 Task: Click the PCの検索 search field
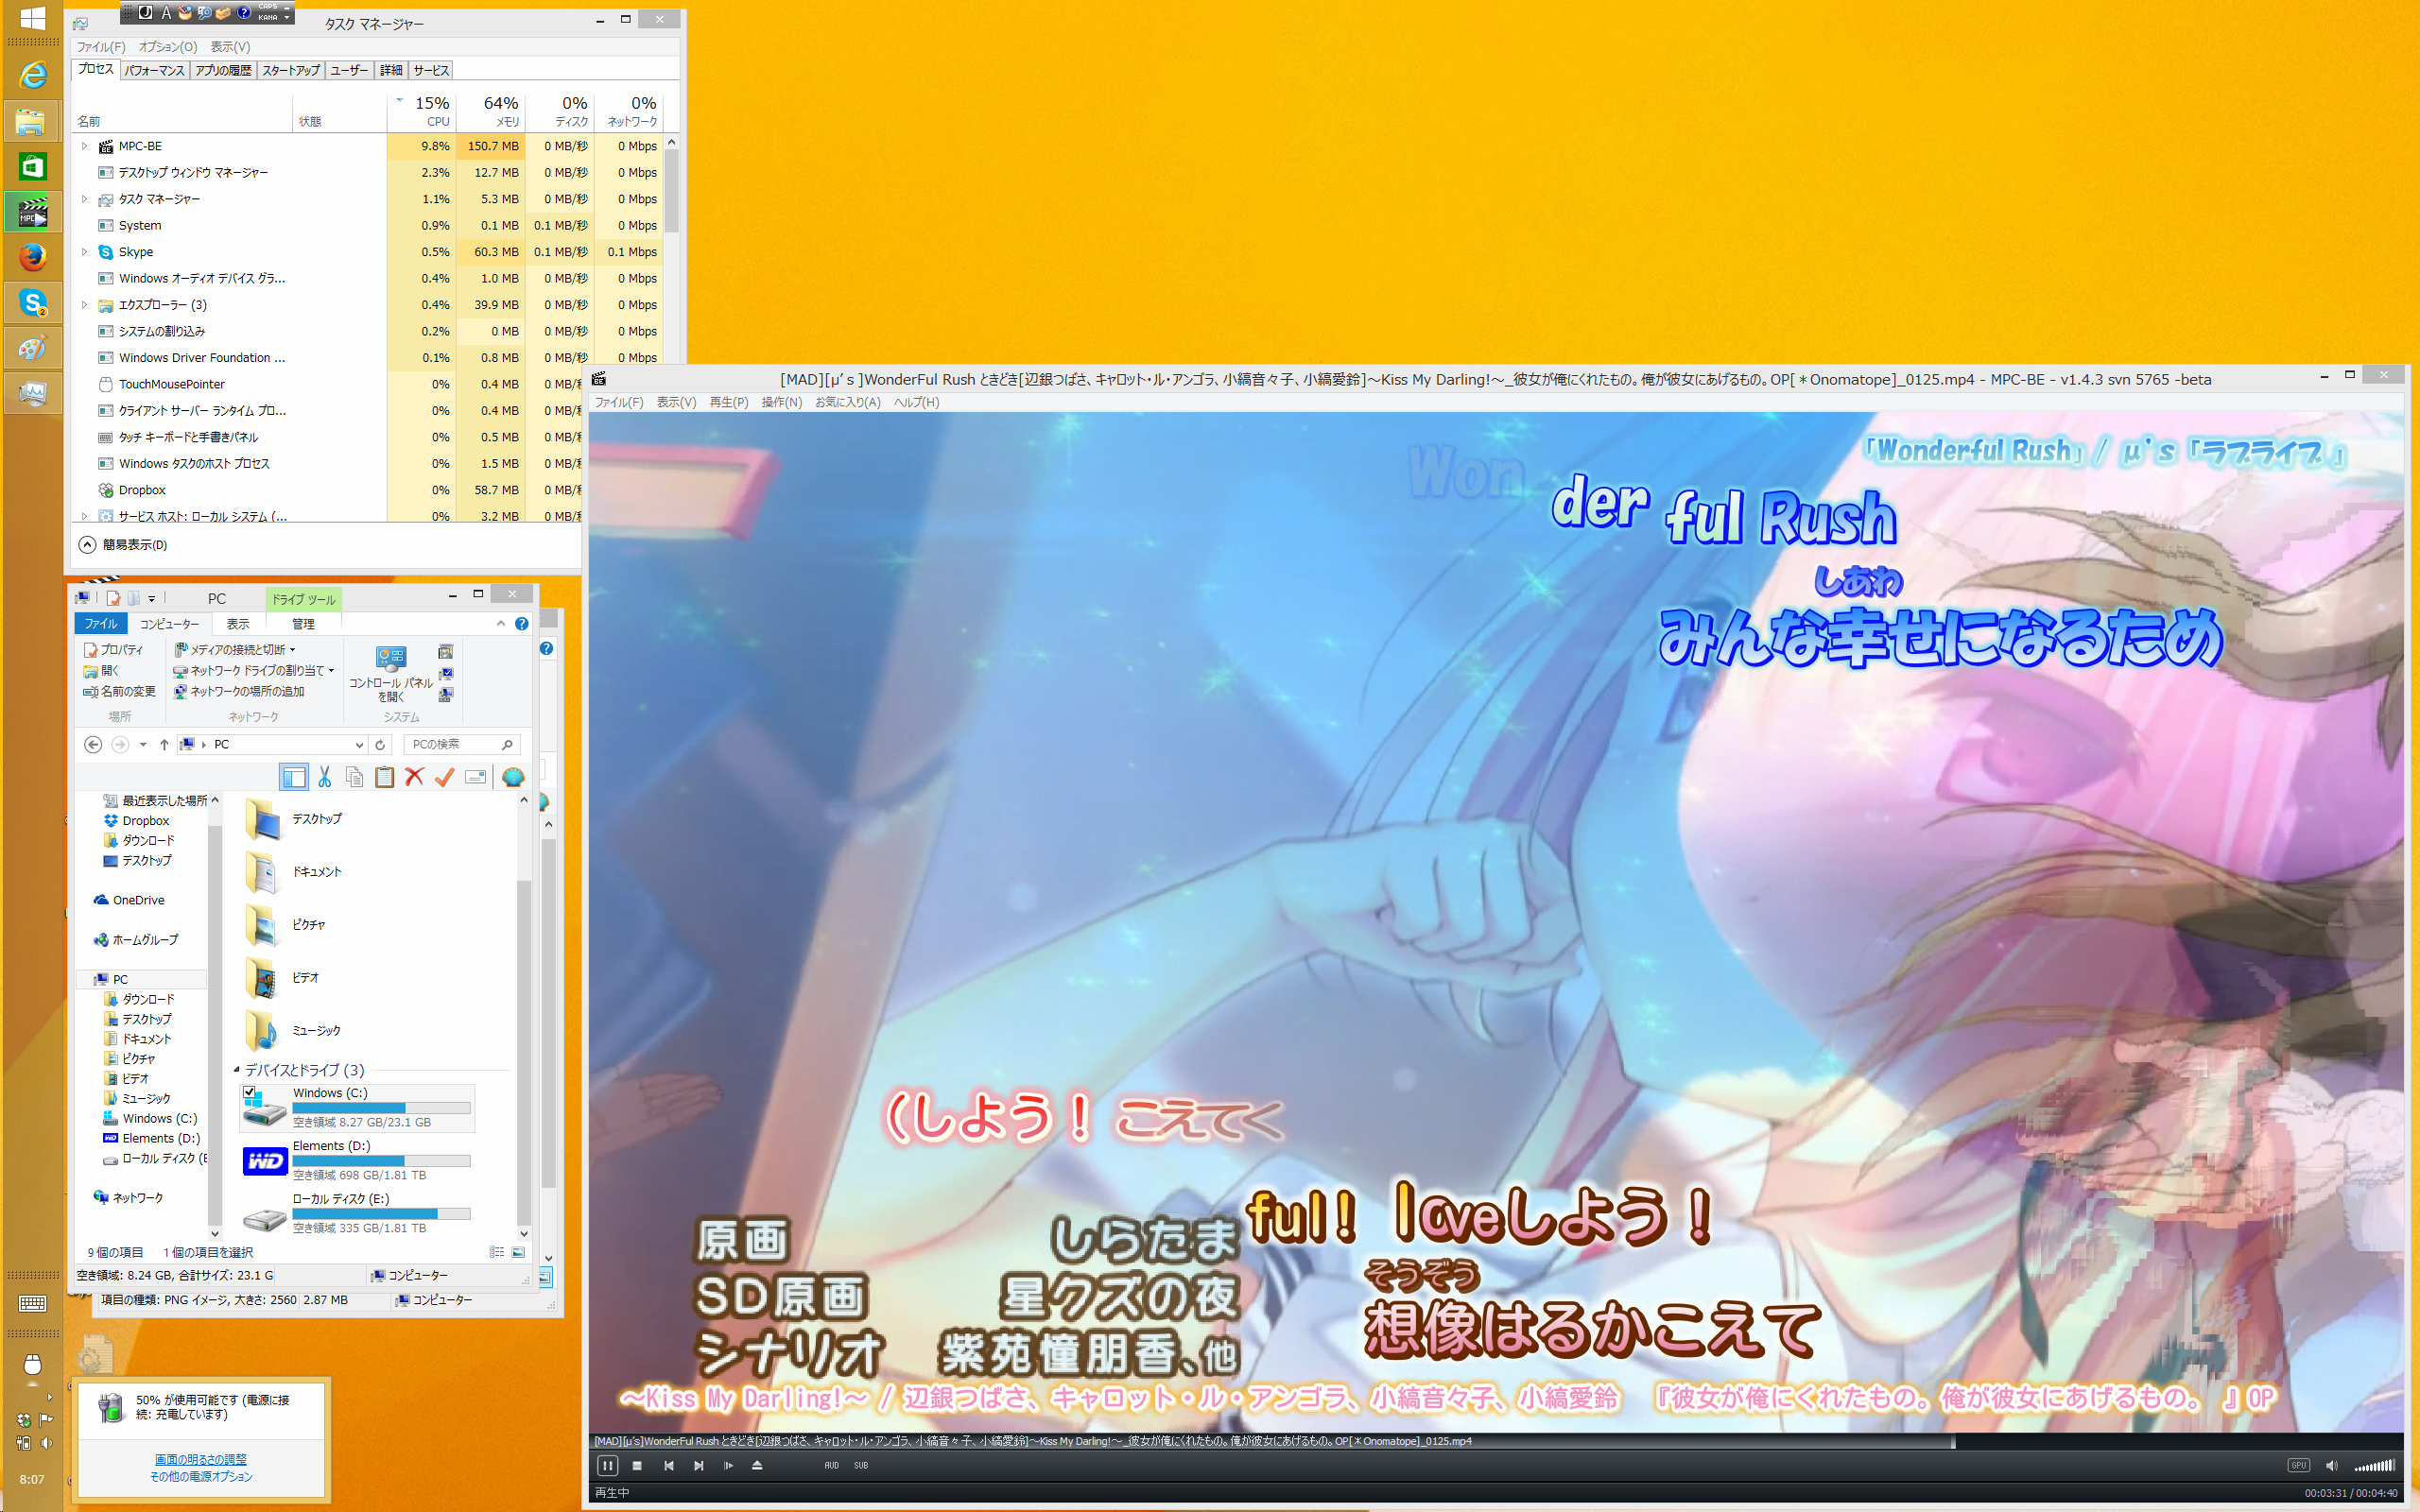462,744
